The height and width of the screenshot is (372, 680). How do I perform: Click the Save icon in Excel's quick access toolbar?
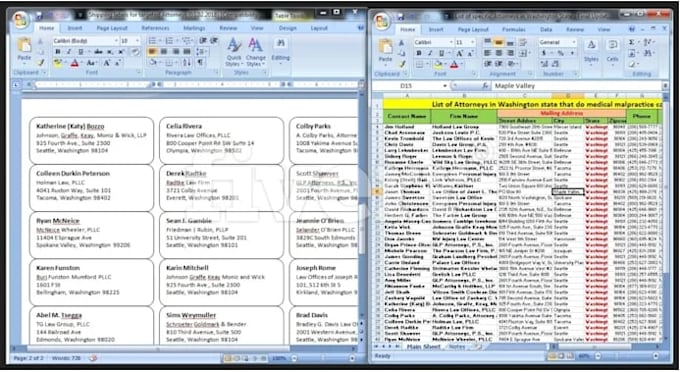(400, 16)
